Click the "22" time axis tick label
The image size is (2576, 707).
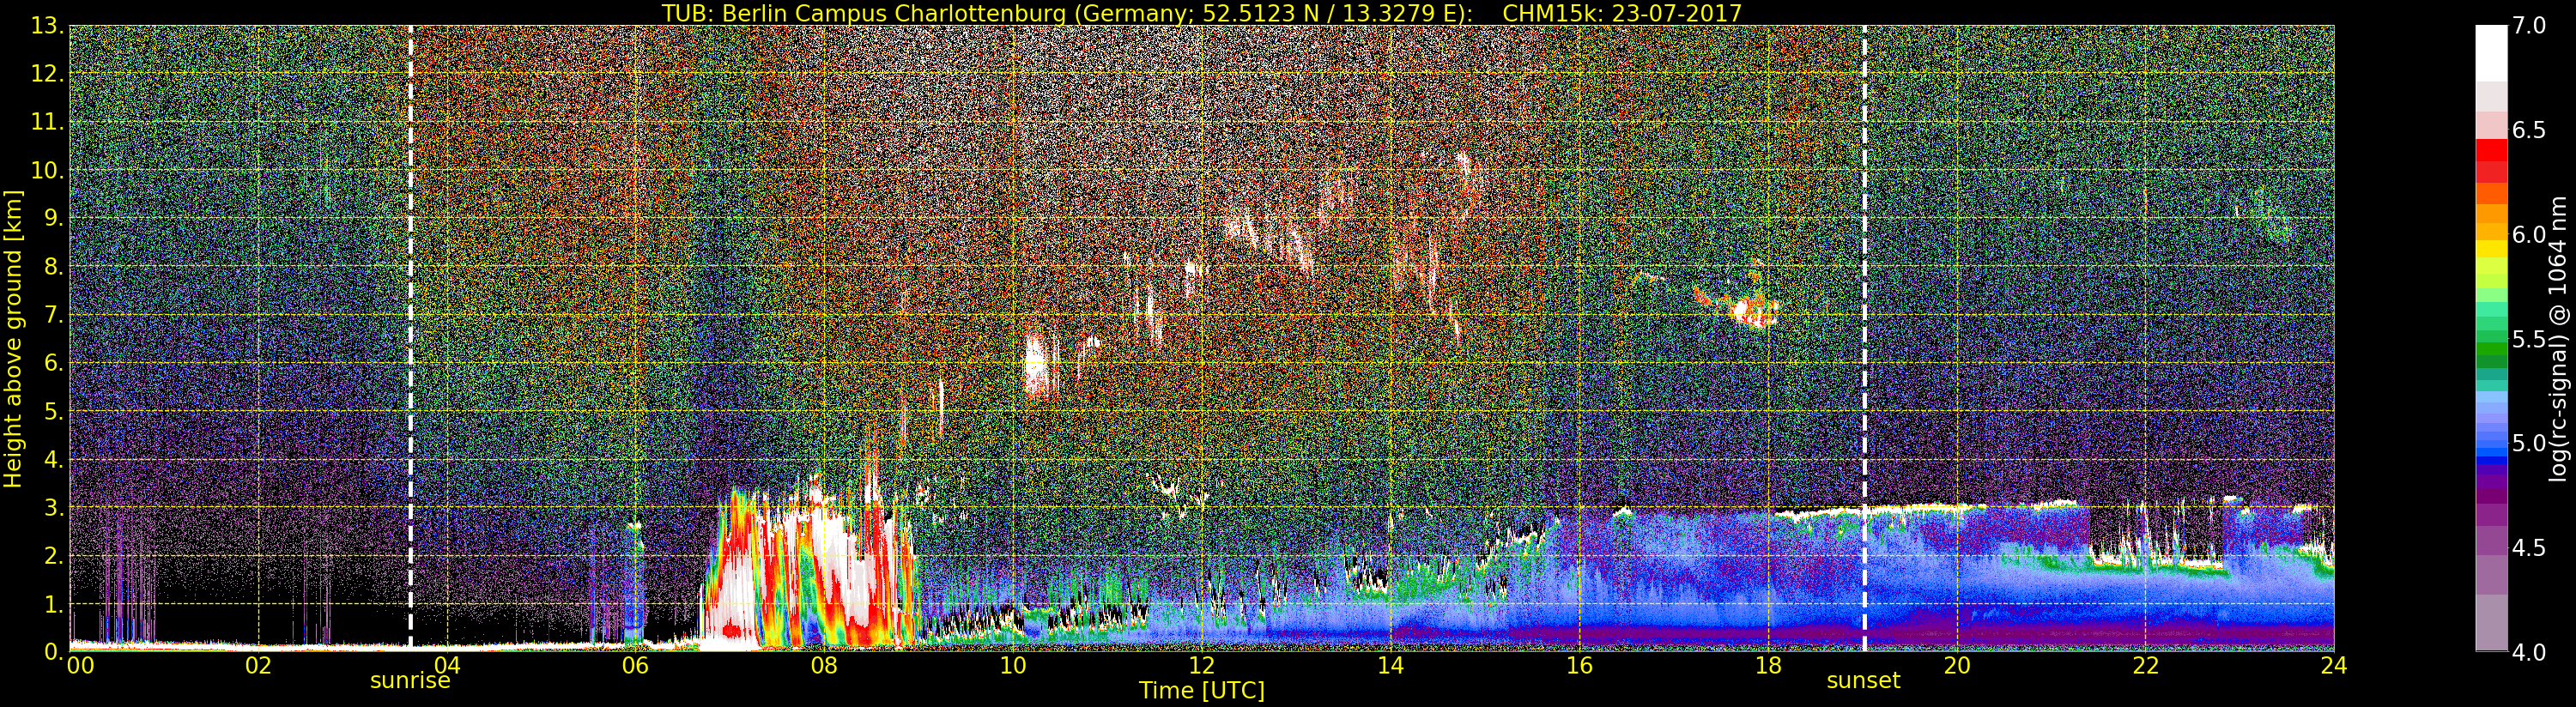click(x=2146, y=666)
